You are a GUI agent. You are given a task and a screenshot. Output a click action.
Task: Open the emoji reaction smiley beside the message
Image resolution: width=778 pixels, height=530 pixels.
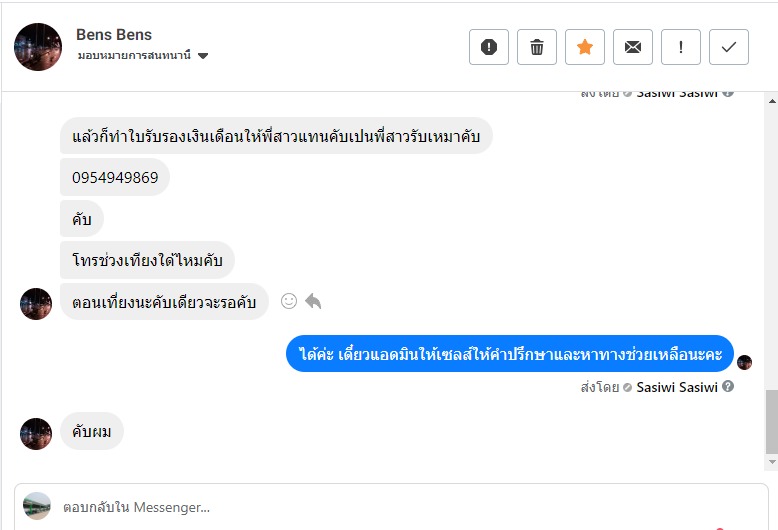(x=289, y=301)
